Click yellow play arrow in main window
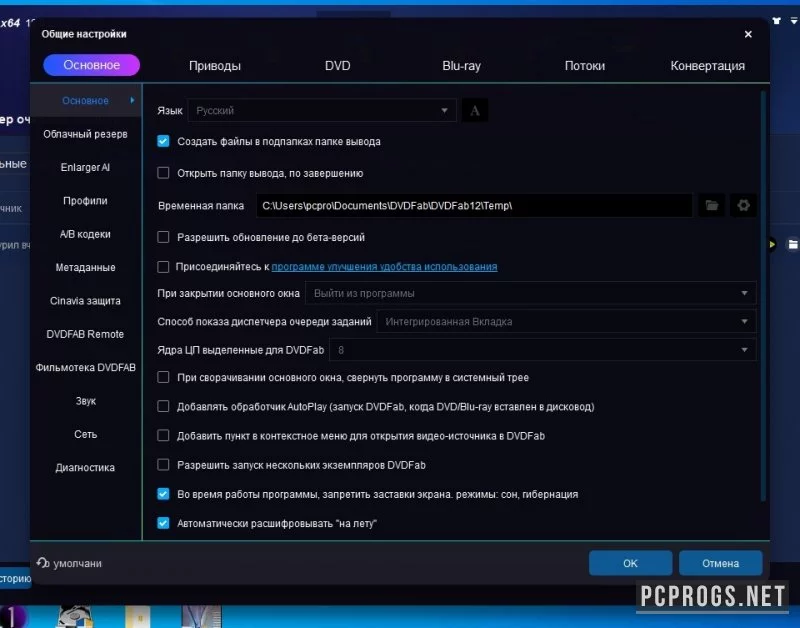The width and height of the screenshot is (800, 628). [x=771, y=244]
